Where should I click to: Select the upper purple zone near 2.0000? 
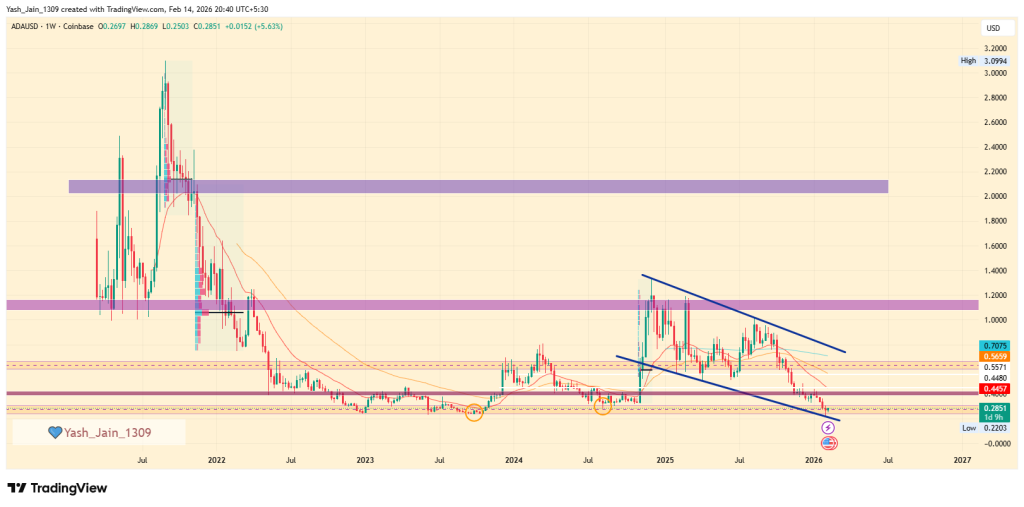click(x=478, y=186)
